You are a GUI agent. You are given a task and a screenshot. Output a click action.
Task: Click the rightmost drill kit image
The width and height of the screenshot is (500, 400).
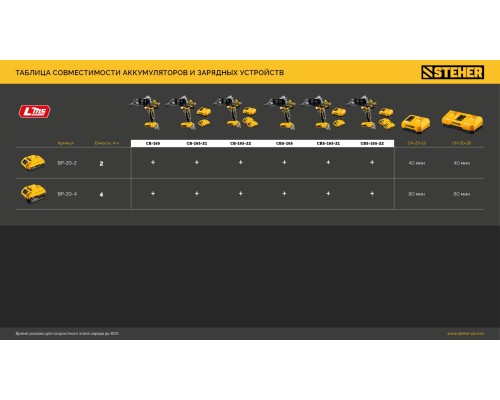coord(370,112)
